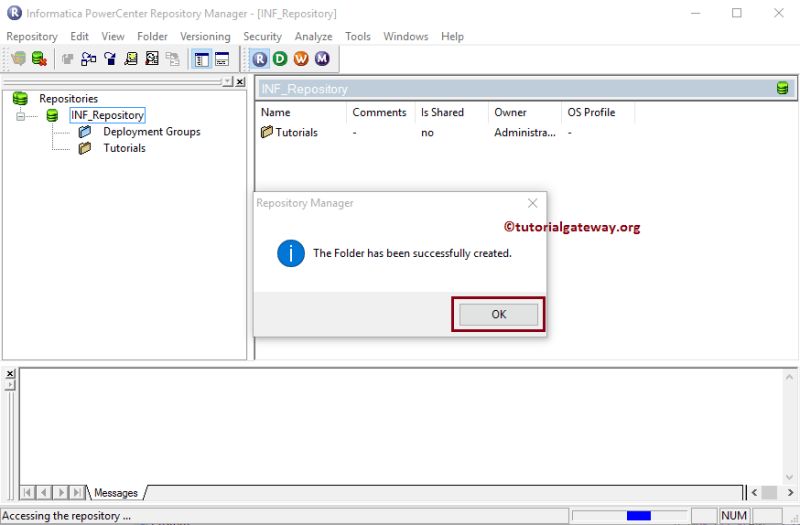The height and width of the screenshot is (525, 800).
Task: Open the Tools menu
Action: click(x=358, y=37)
